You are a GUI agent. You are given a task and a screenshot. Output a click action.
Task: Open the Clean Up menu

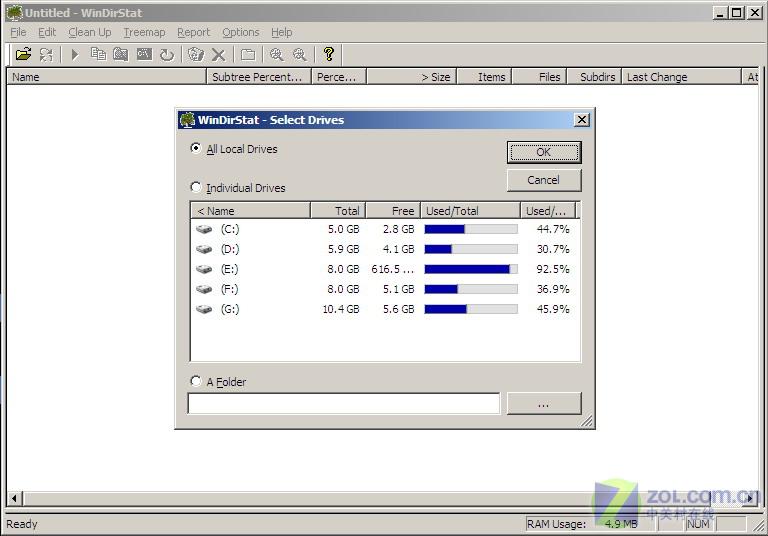click(90, 32)
